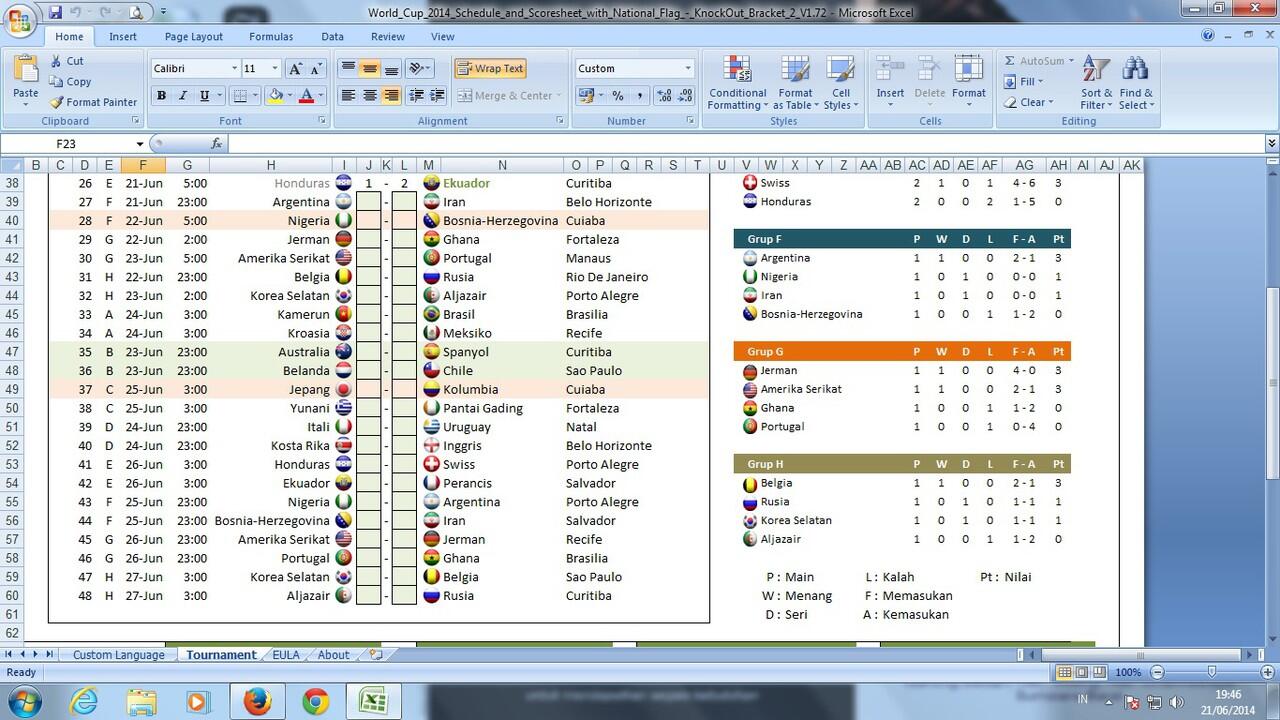Switch to Page Layout view in status bar
Screen dimensions: 1280x720
coord(1082,673)
